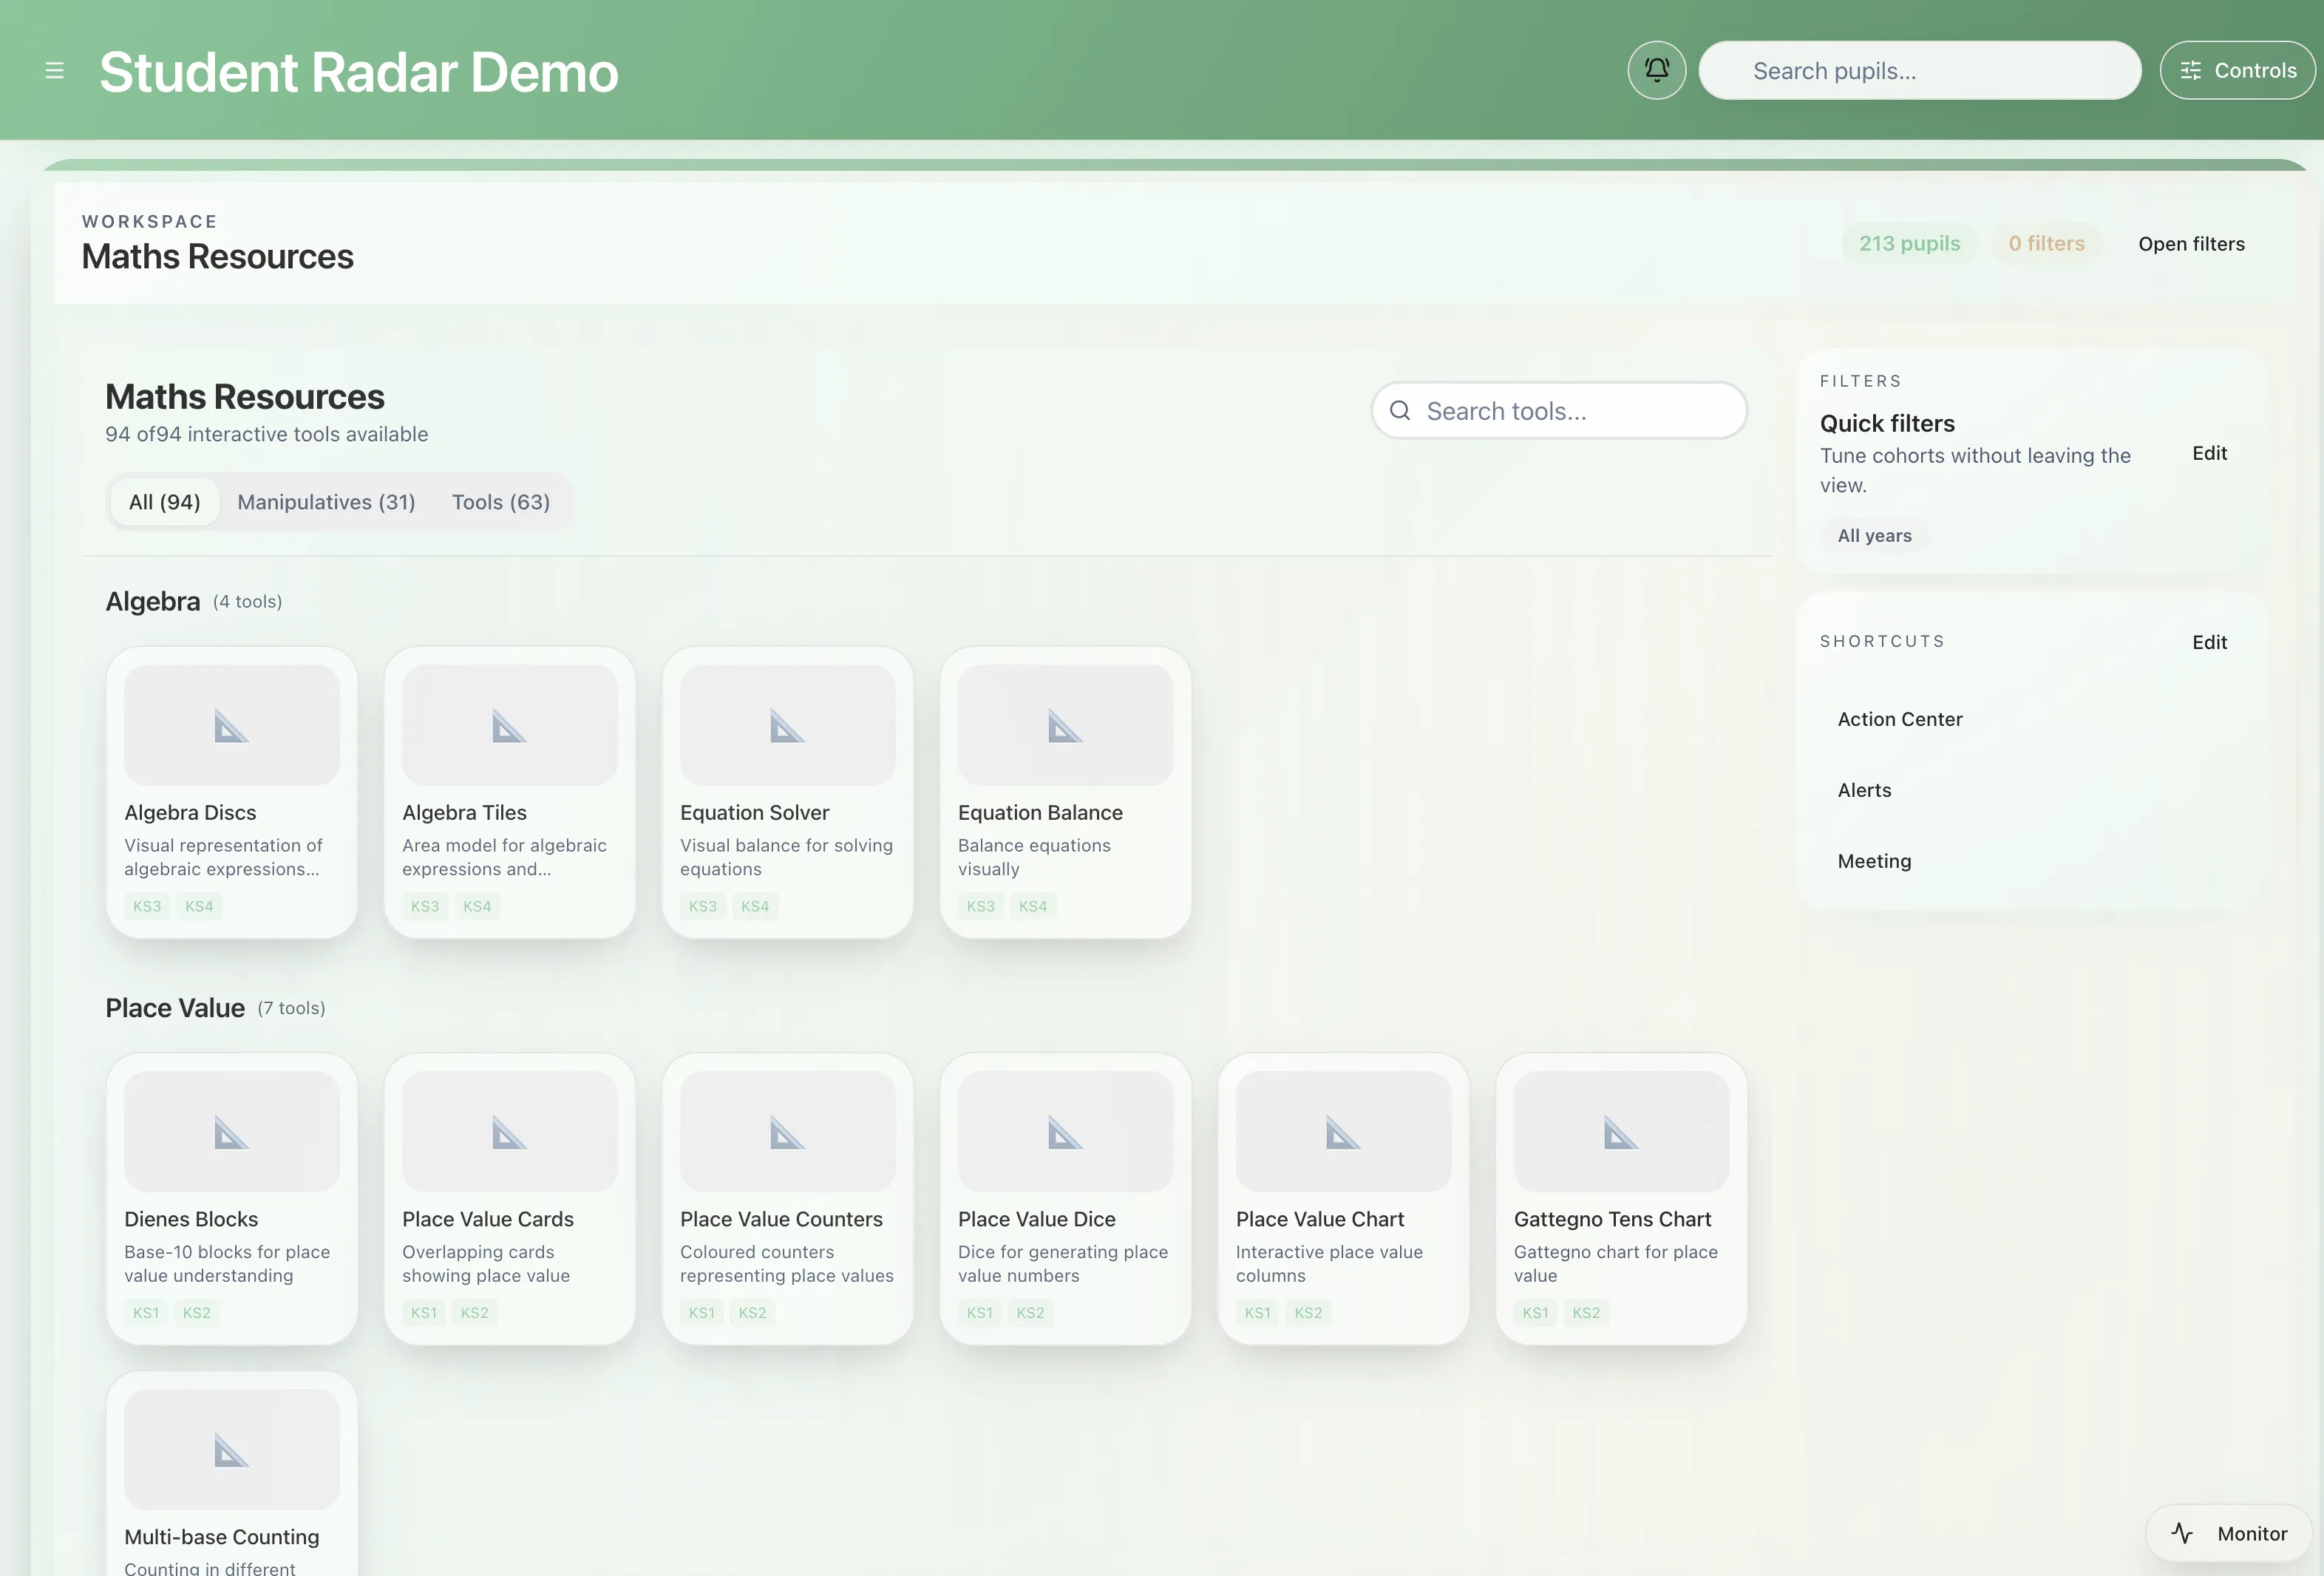This screenshot has width=2324, height=1576.
Task: Edit the Quick filters settings
Action: point(2210,453)
